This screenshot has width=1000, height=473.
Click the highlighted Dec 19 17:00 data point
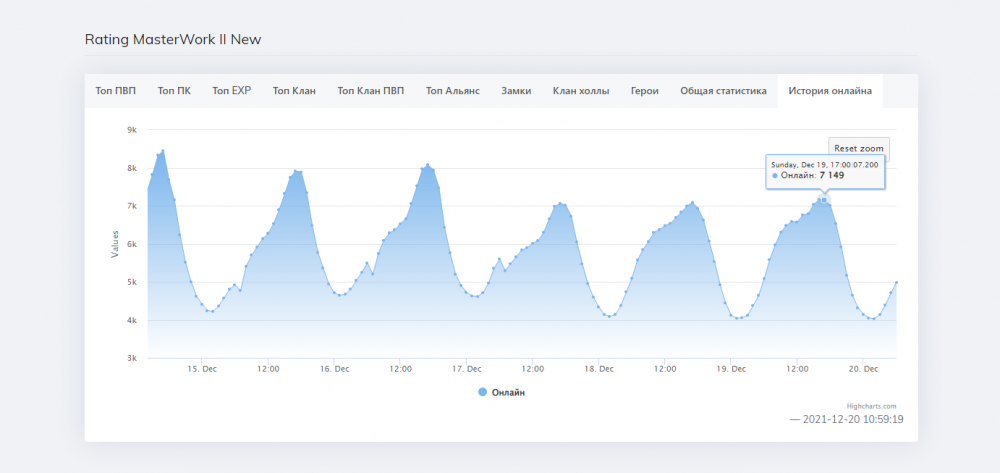pos(824,199)
